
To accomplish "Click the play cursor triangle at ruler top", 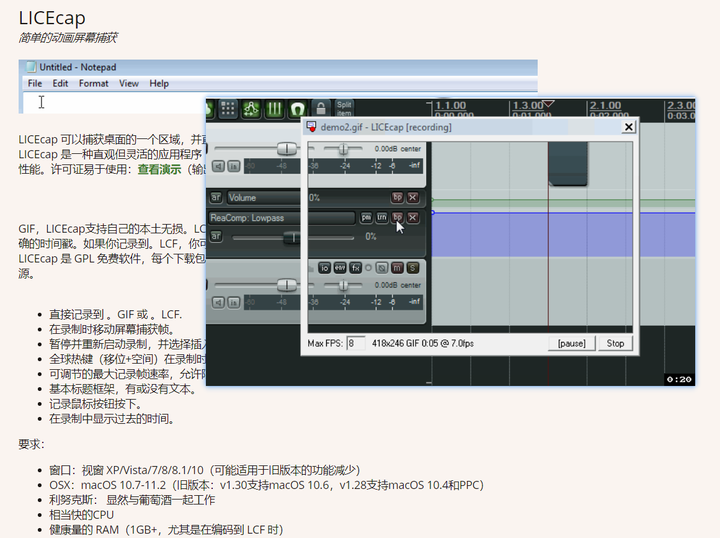I will tap(549, 104).
